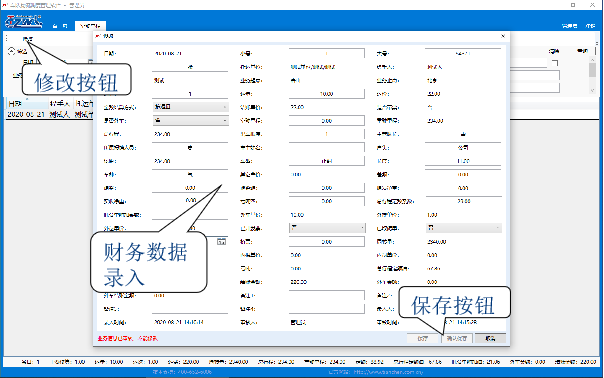The width and height of the screenshot is (604, 378).
Task: Maximize the main application window
Action: (x=573, y=5)
